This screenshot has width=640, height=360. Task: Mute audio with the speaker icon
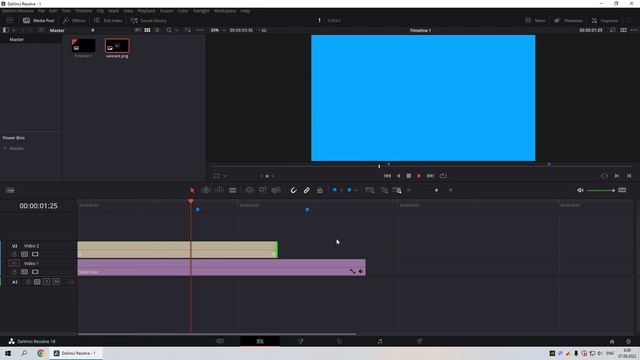tap(580, 190)
